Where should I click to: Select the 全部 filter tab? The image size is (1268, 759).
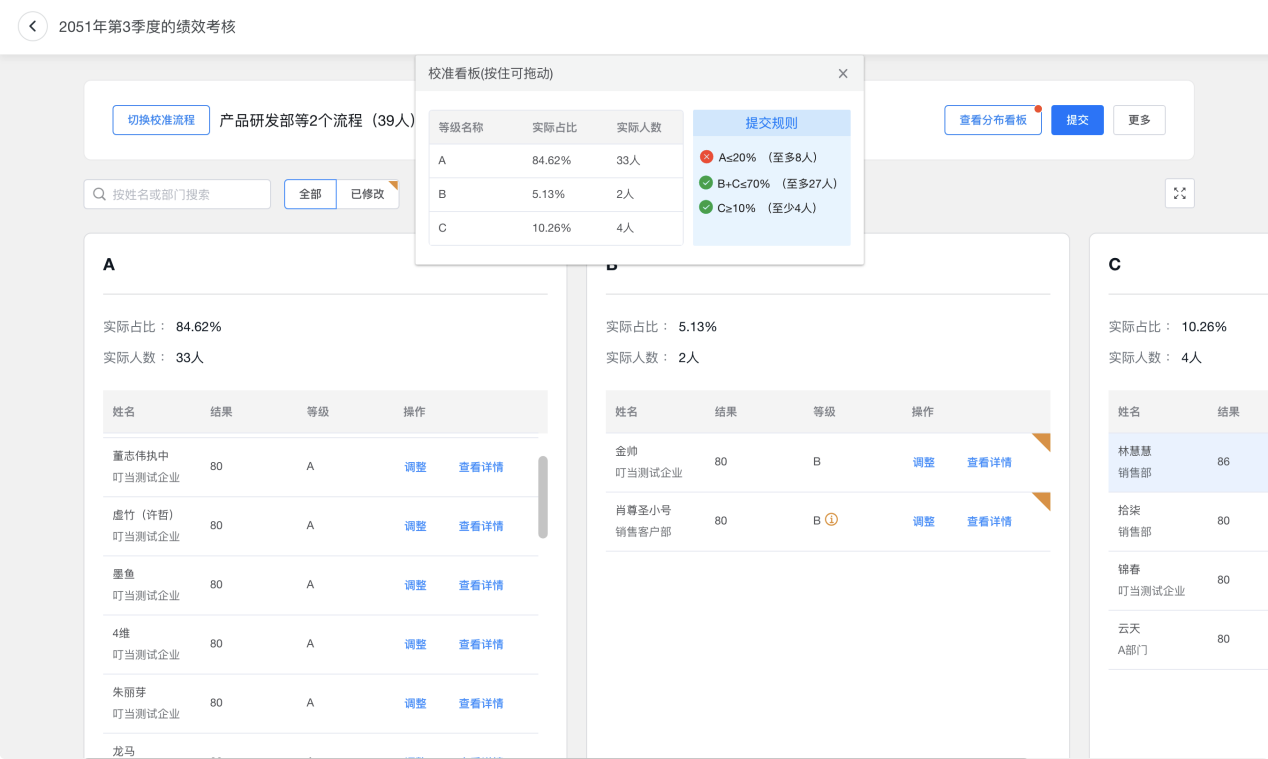pos(310,194)
